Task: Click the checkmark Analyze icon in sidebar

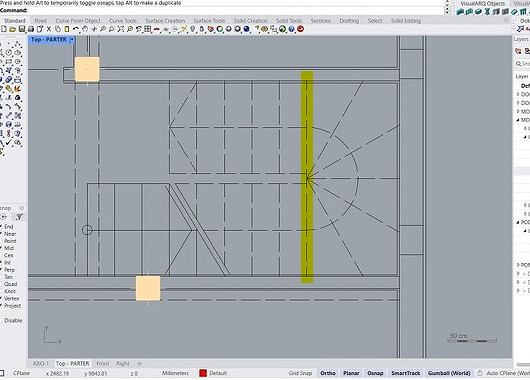Action: point(8,143)
